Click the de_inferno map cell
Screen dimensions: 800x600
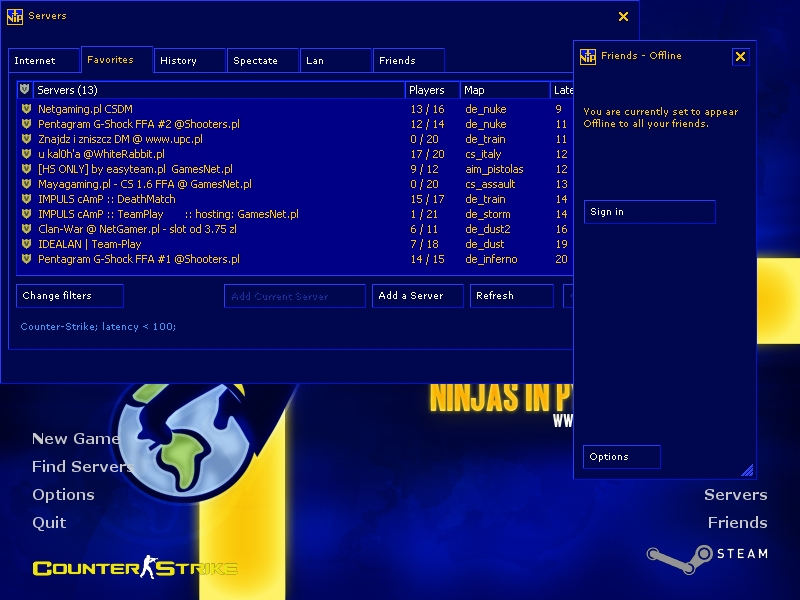click(x=491, y=259)
